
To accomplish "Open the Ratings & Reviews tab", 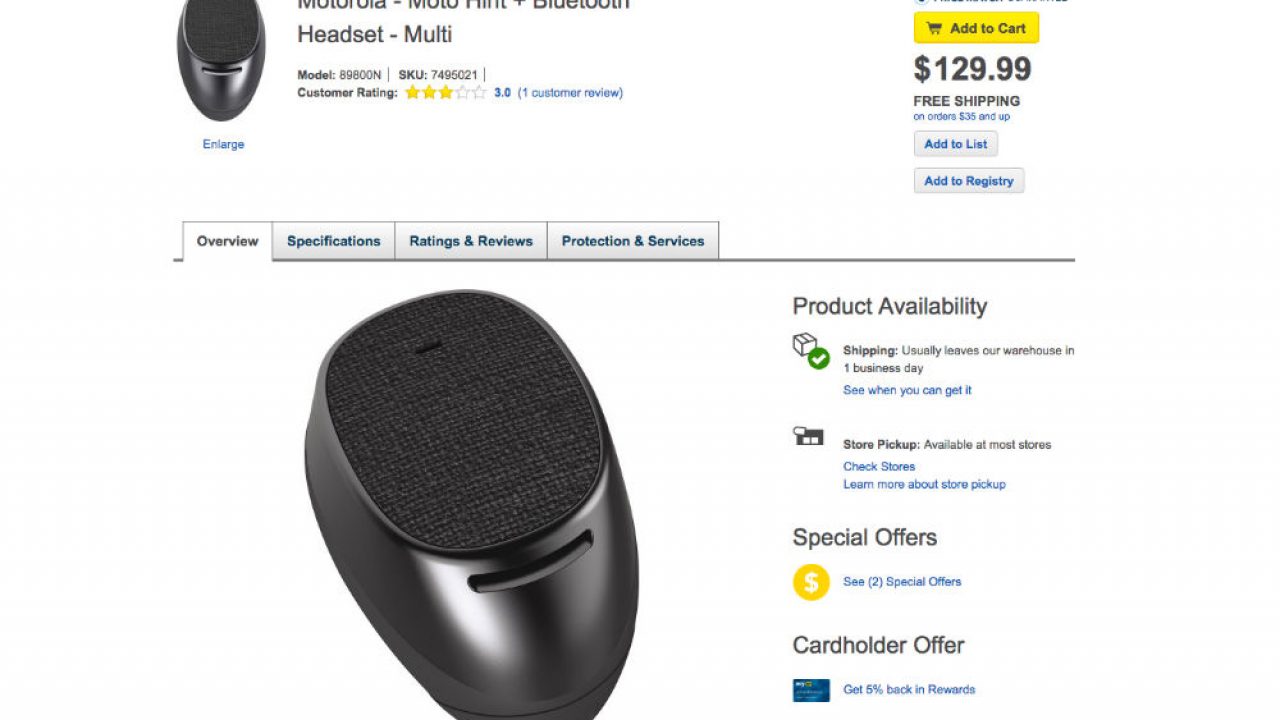I will click(471, 241).
